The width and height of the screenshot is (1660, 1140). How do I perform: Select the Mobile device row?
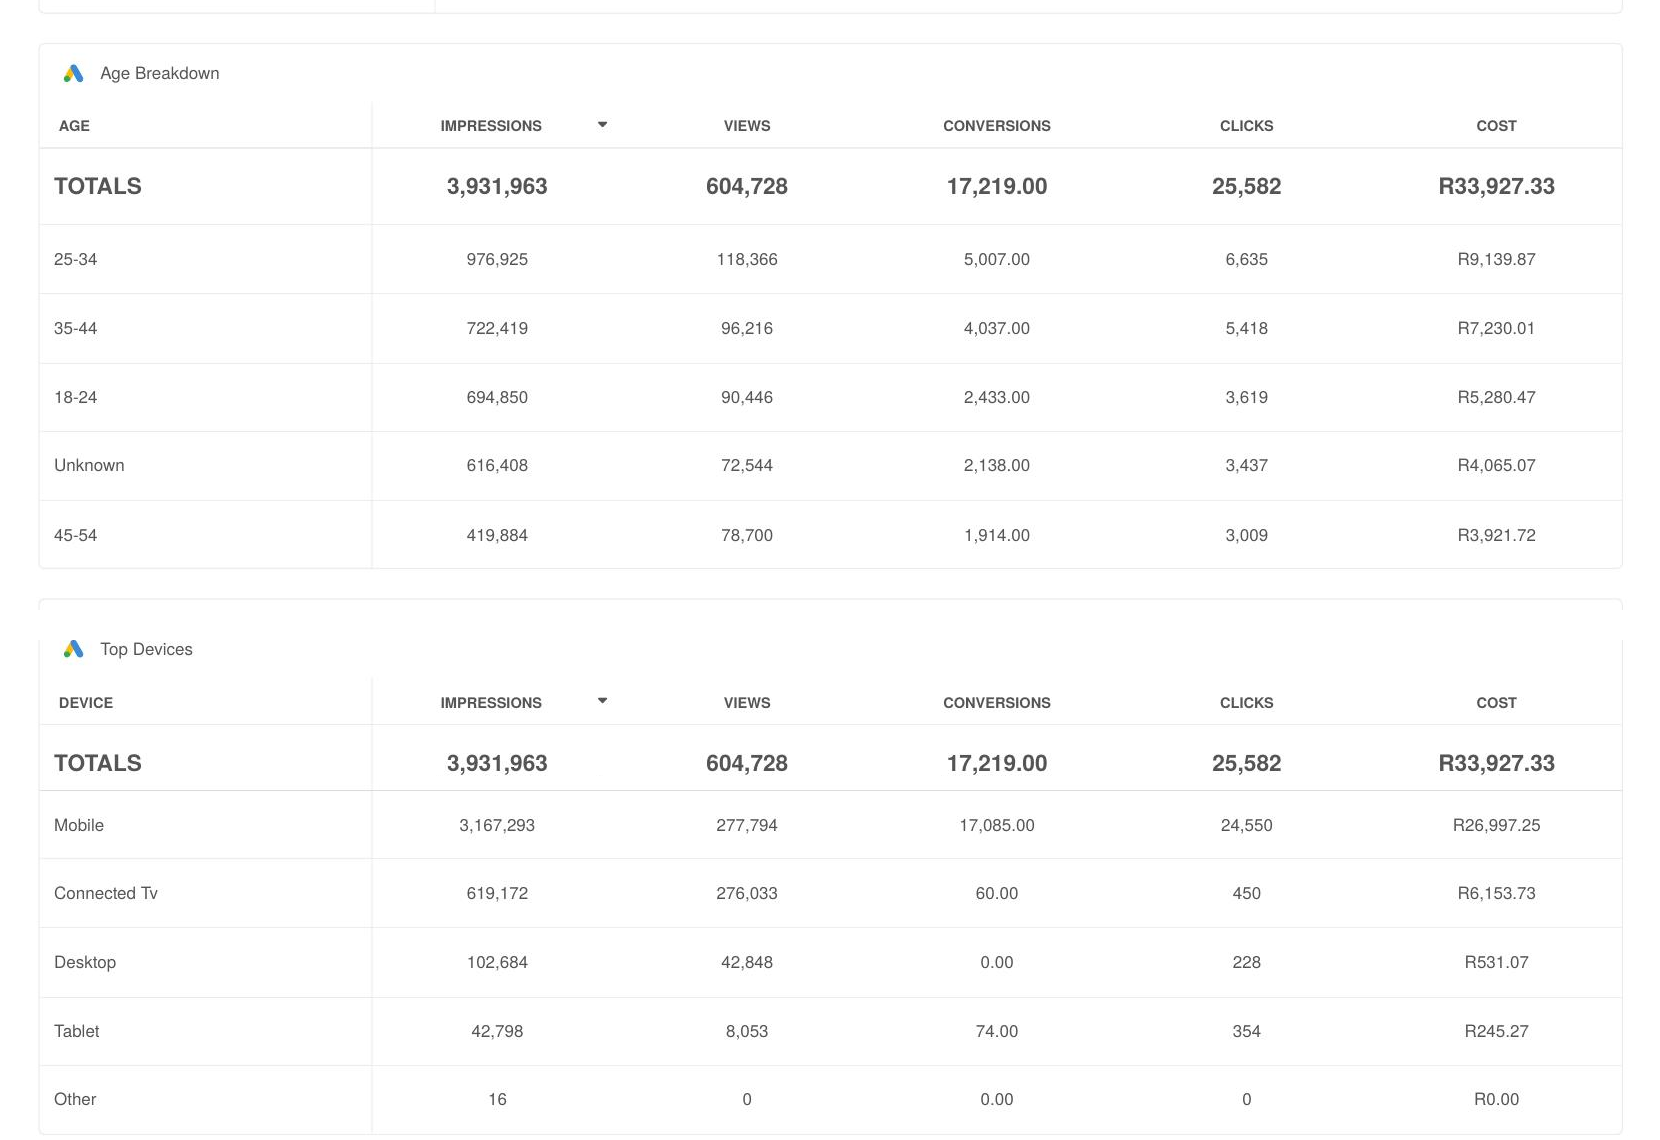click(x=830, y=825)
